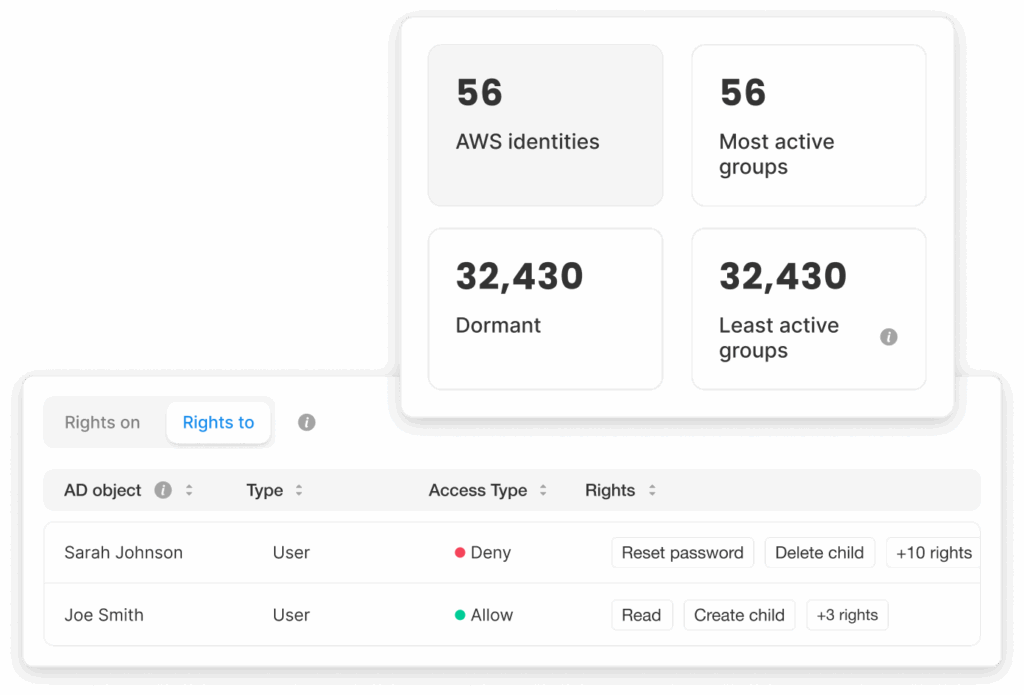Sort by Access Type column arrows
Viewport: 1024px width, 695px height.
[x=543, y=490]
